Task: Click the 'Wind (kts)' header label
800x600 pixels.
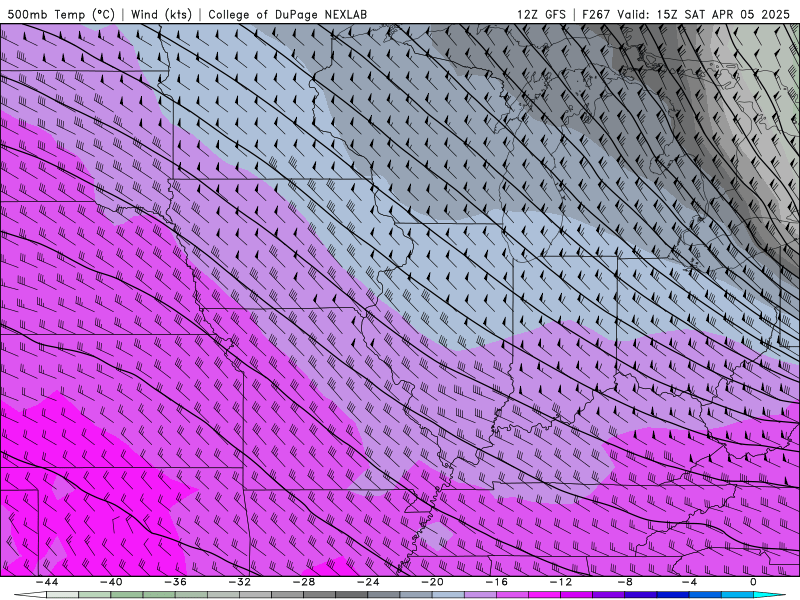Action: (161, 14)
